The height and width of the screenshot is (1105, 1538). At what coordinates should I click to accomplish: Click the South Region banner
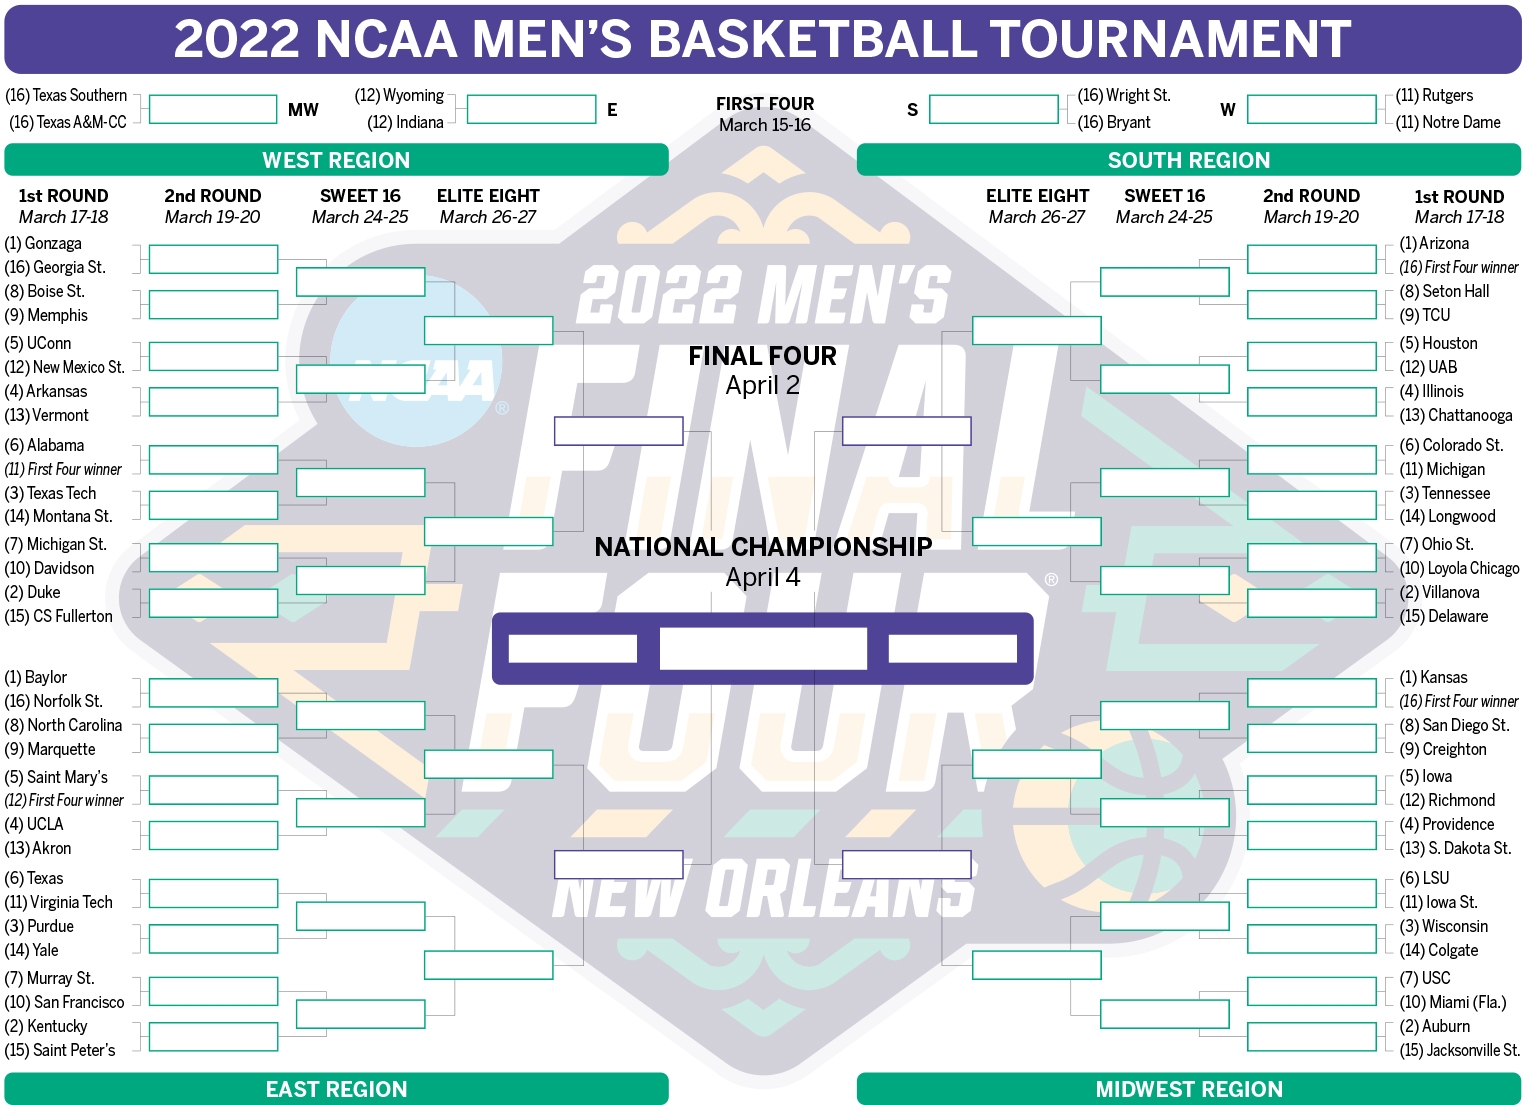coord(1188,160)
